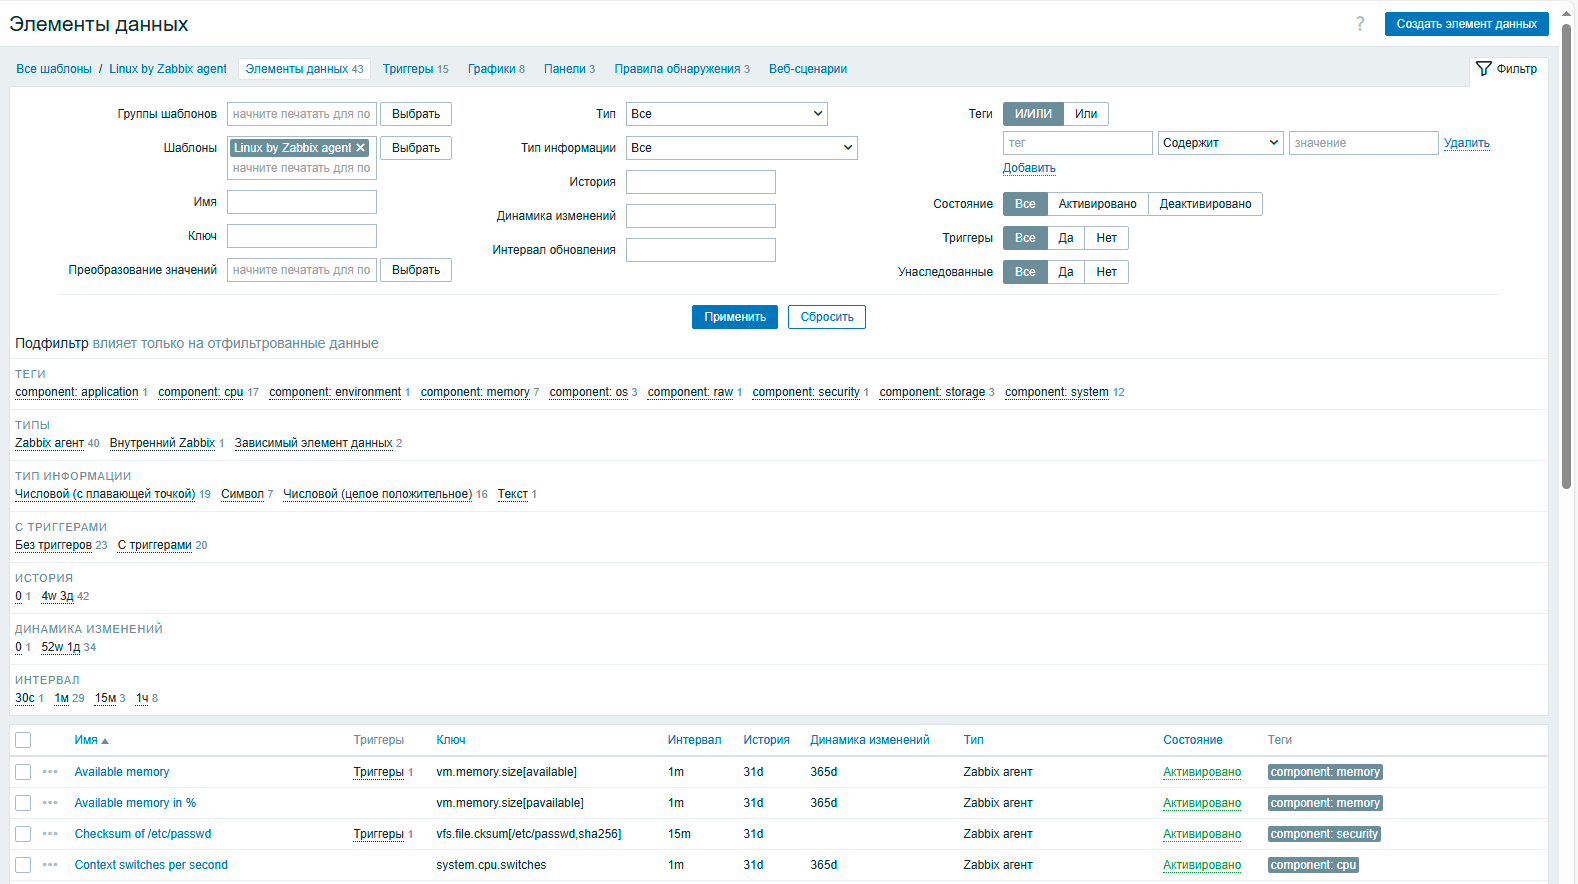Click the Filter funnel icon
This screenshot has height=884, width=1578.
coord(1484,69)
